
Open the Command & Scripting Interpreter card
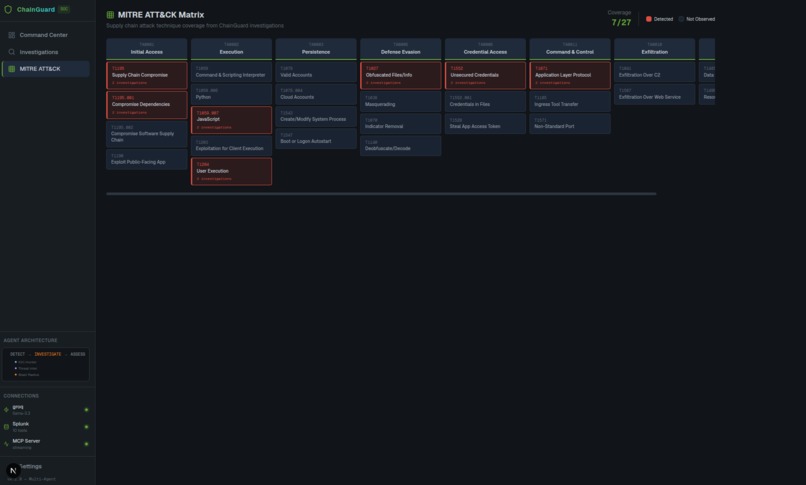[x=231, y=72]
